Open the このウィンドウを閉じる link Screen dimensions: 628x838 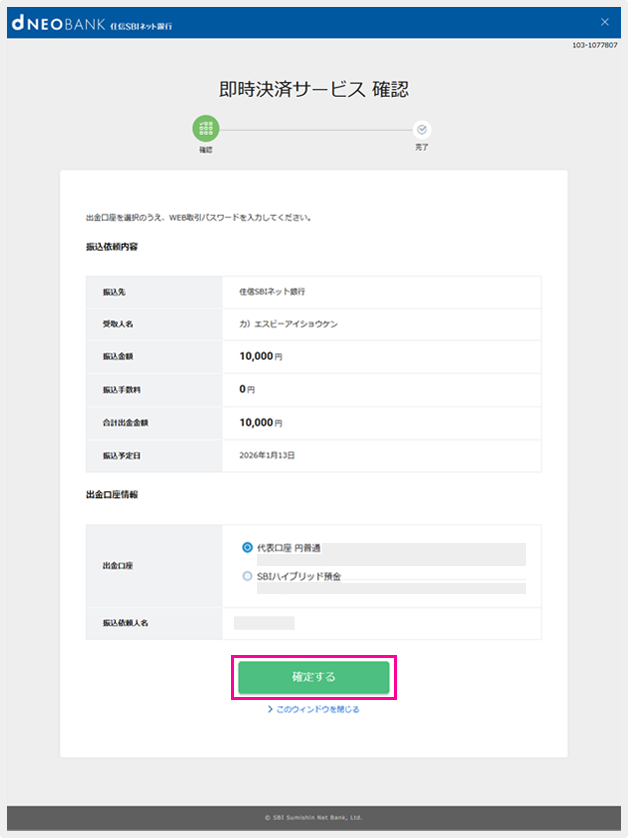317,709
